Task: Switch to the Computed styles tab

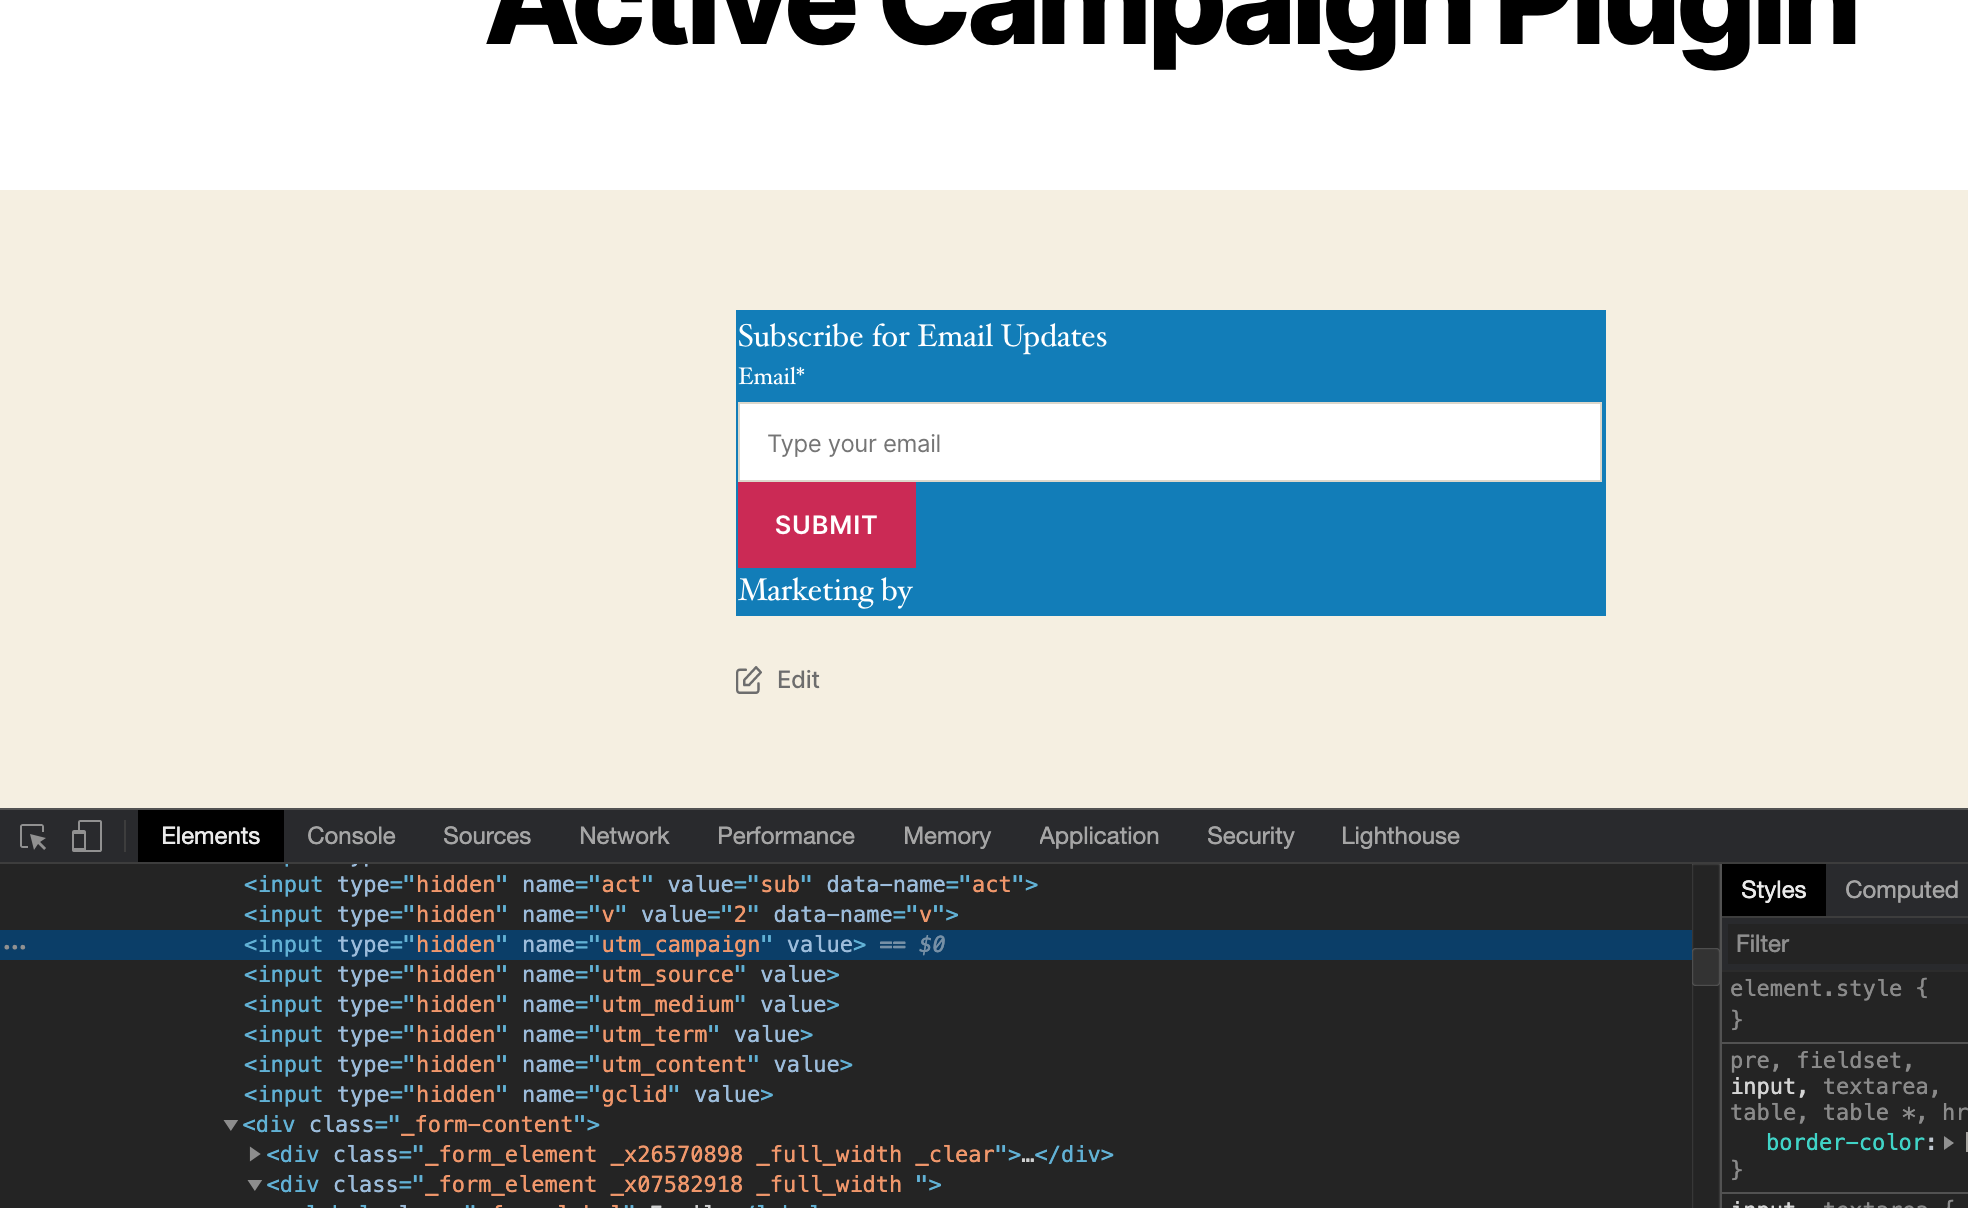Action: pos(1900,890)
